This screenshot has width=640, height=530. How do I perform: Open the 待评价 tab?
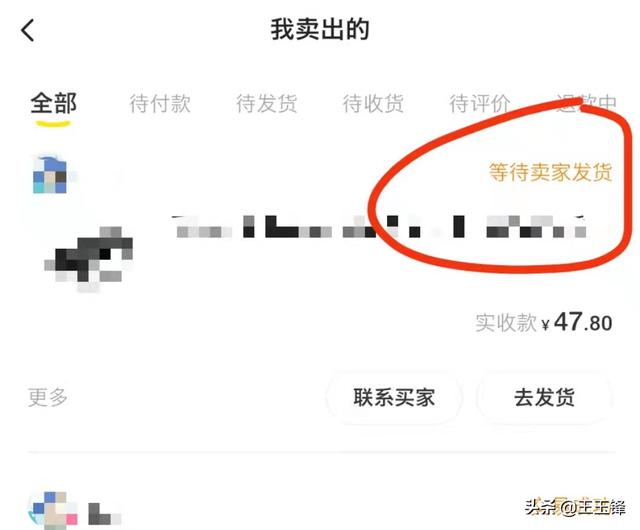(x=480, y=103)
